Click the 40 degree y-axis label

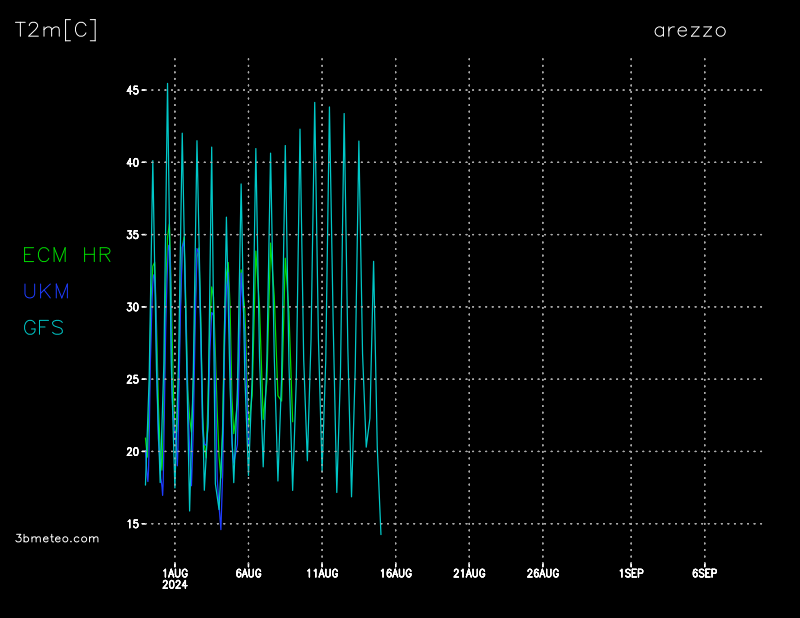tap(133, 162)
